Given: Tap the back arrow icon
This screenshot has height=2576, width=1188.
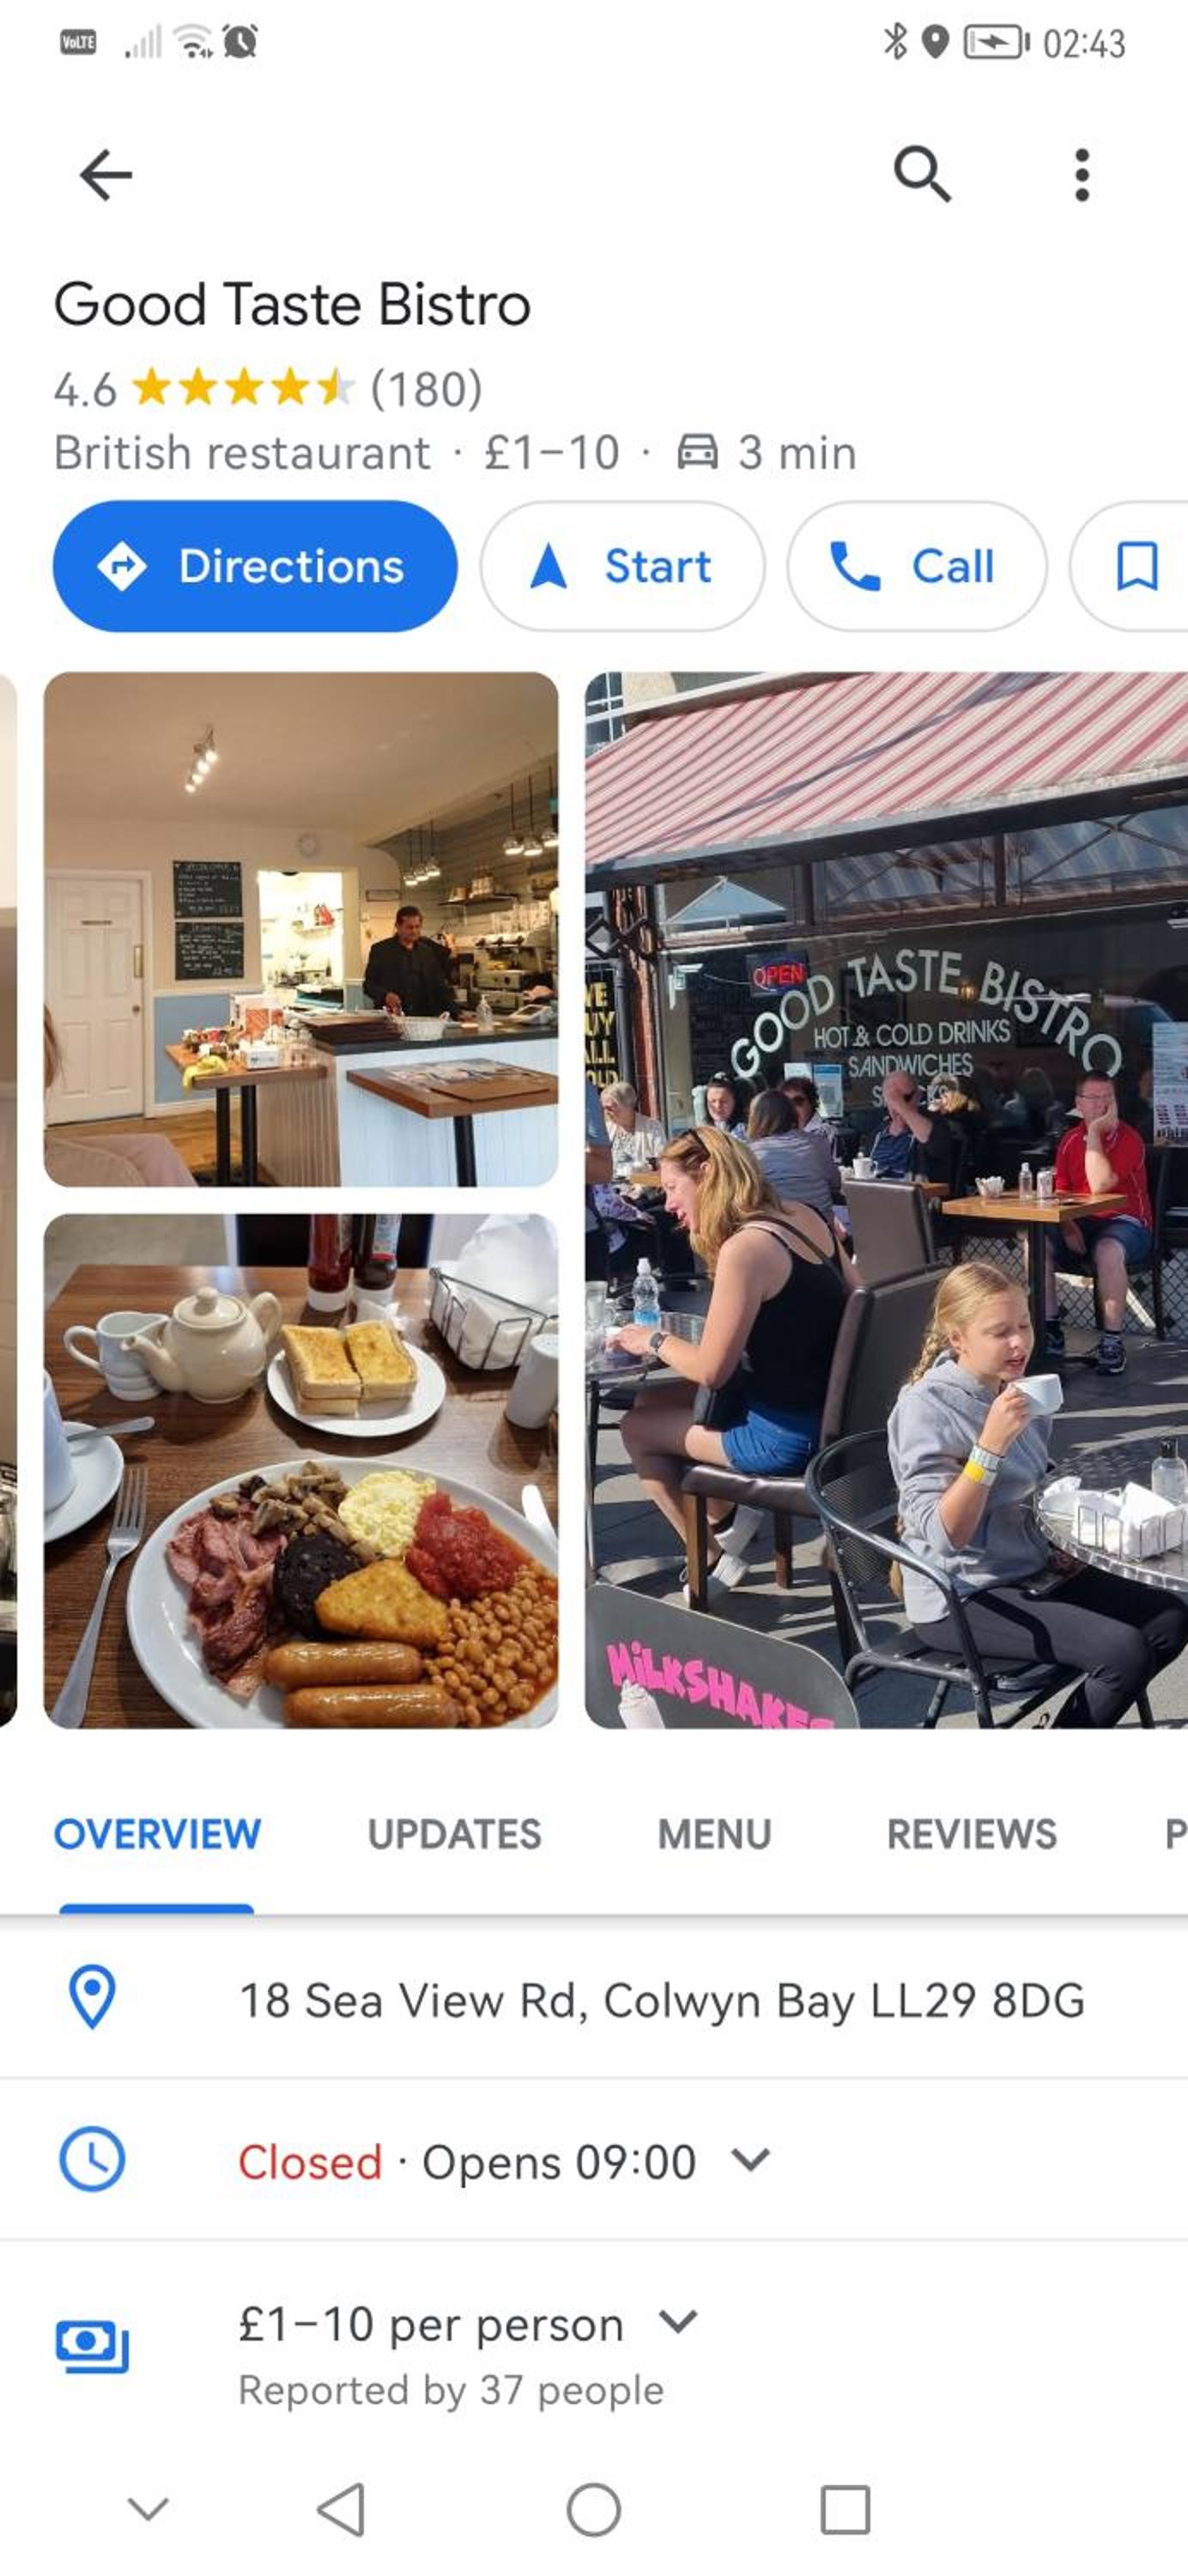Looking at the screenshot, I should point(106,175).
